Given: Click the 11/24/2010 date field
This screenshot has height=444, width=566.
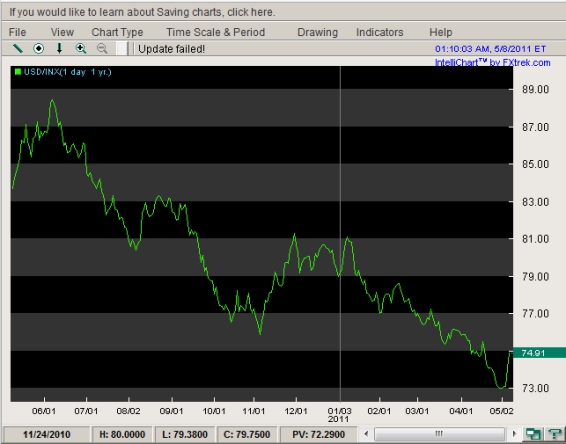Looking at the screenshot, I should coord(46,434).
